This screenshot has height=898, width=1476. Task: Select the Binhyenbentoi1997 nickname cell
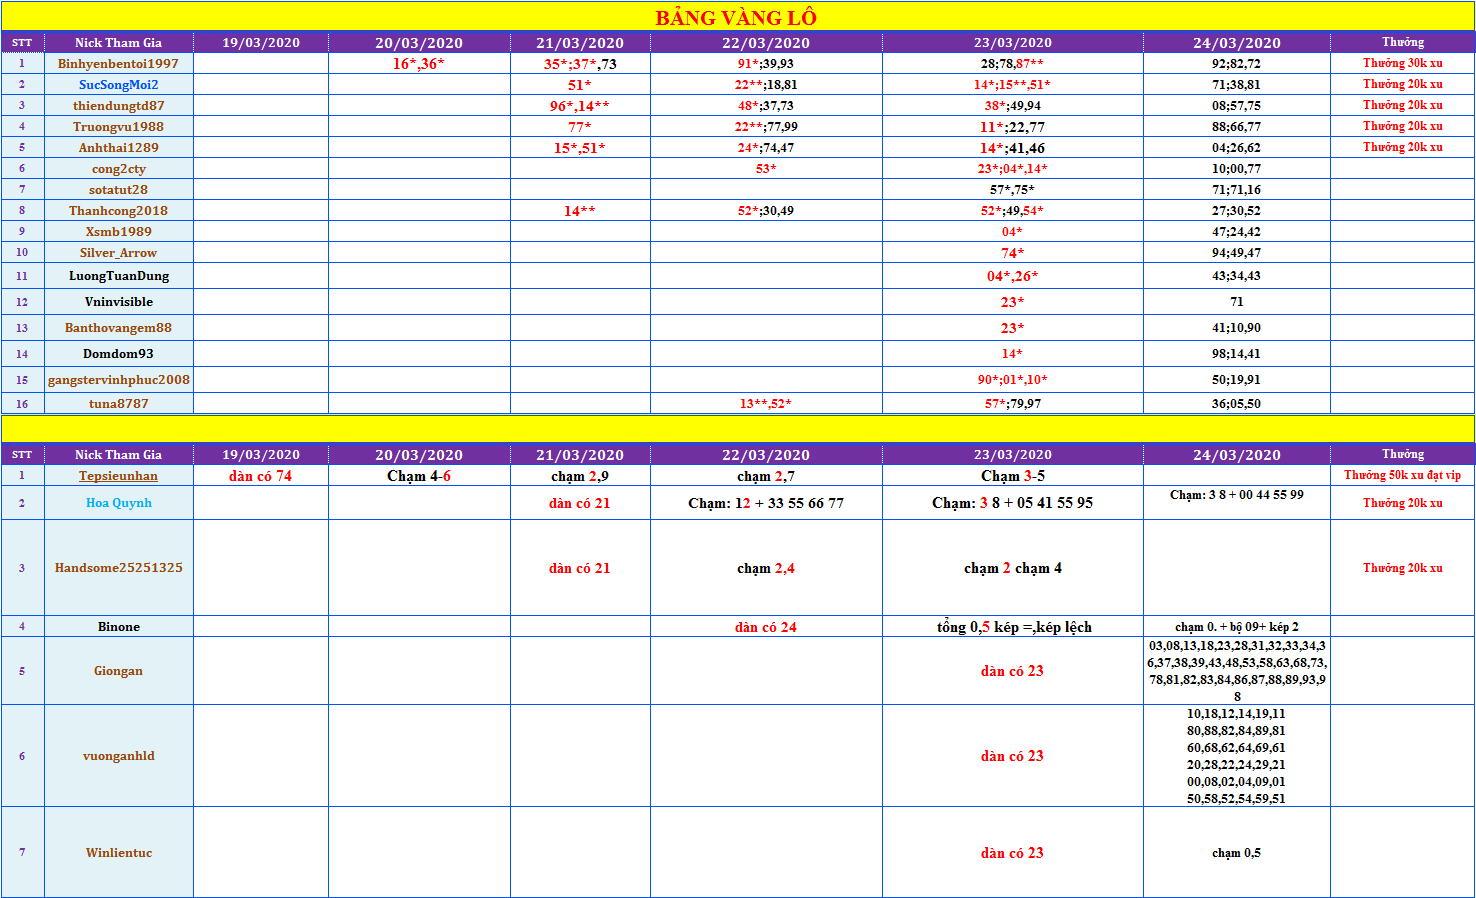pos(118,63)
